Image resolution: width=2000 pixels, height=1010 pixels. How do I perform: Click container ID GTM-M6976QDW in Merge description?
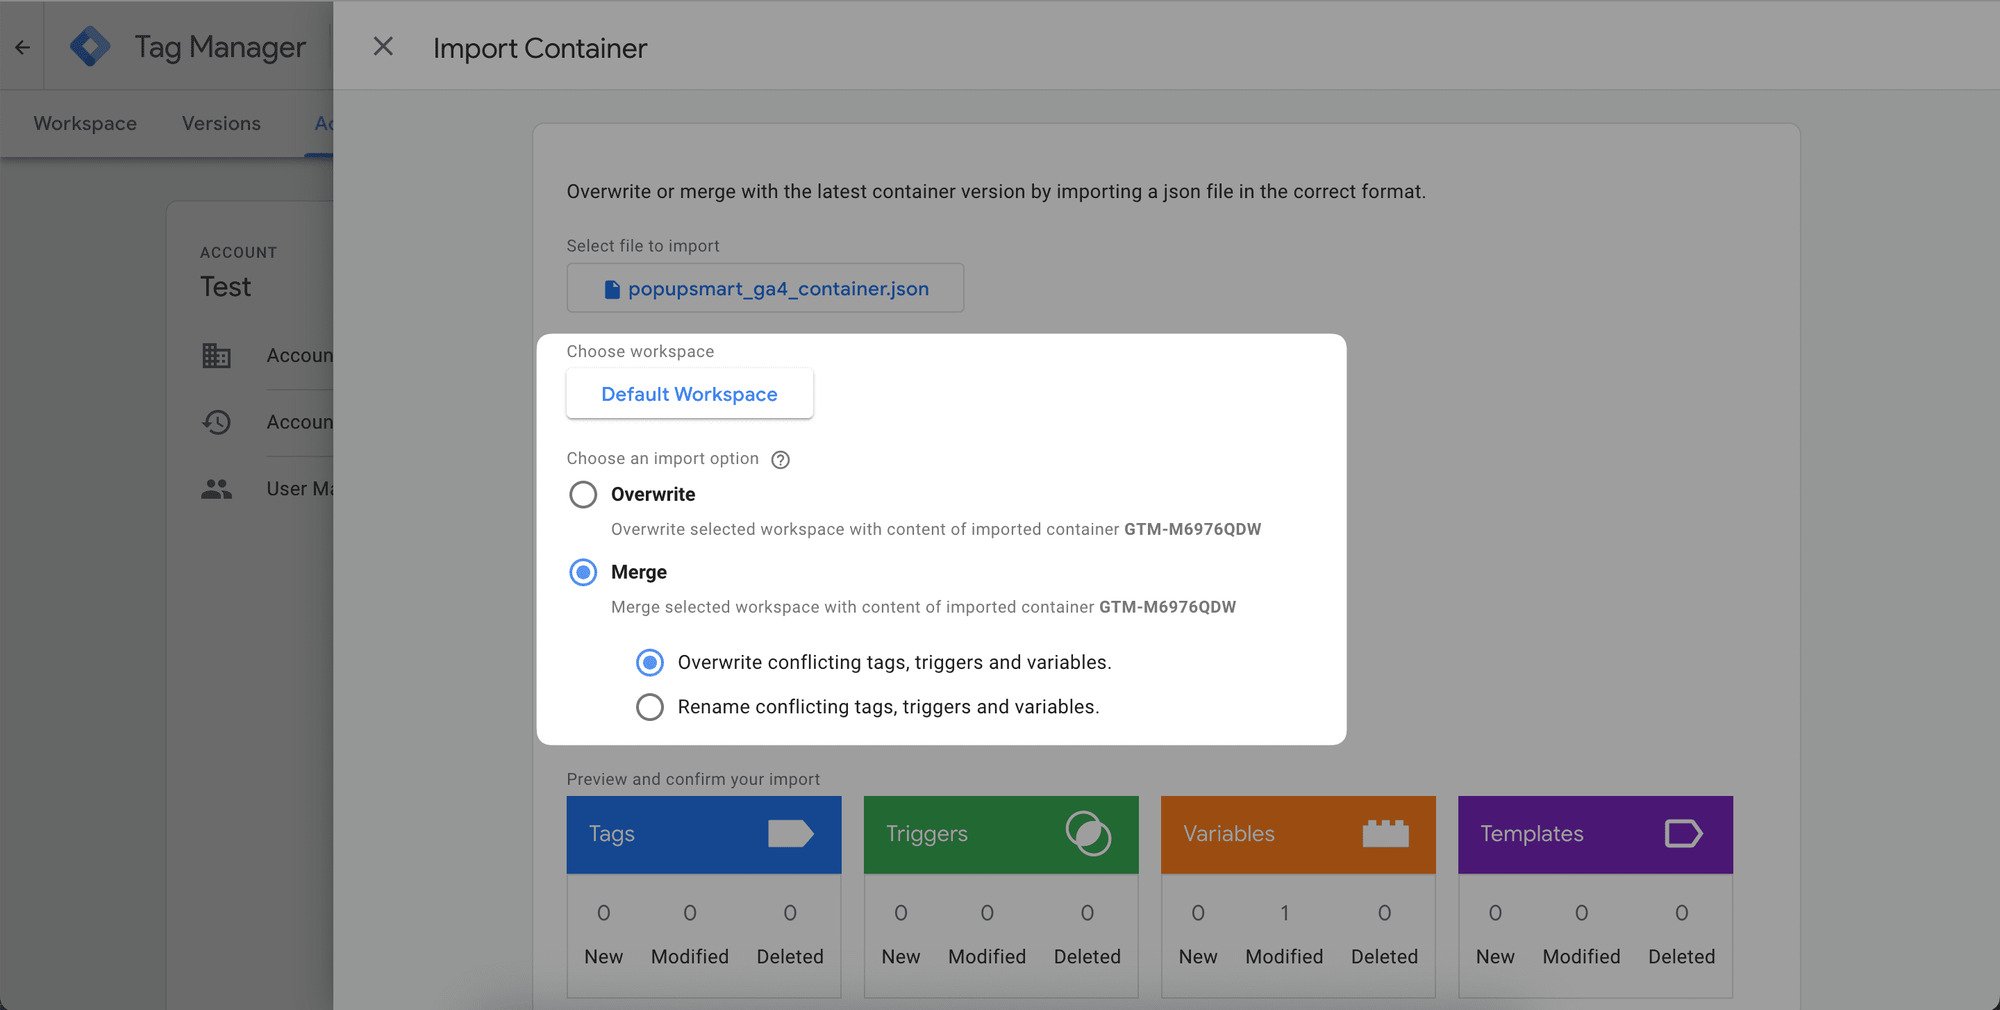click(1167, 607)
